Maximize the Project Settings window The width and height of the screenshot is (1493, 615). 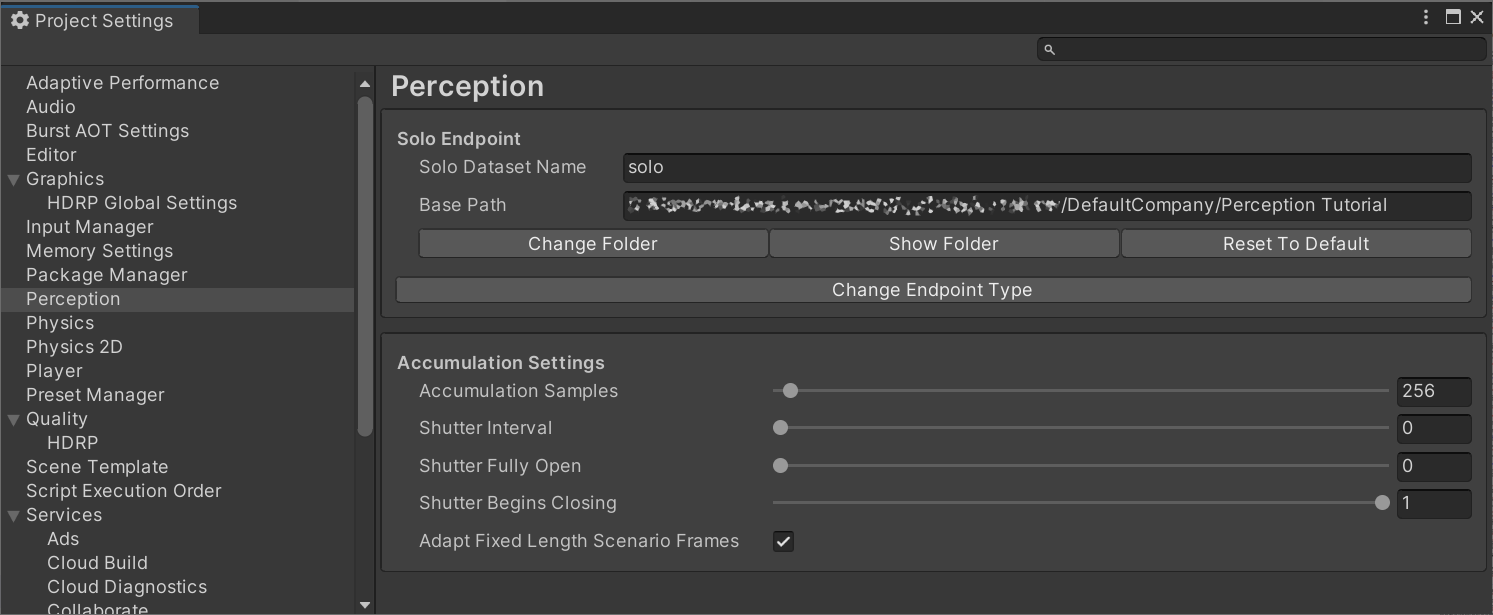pos(1453,17)
